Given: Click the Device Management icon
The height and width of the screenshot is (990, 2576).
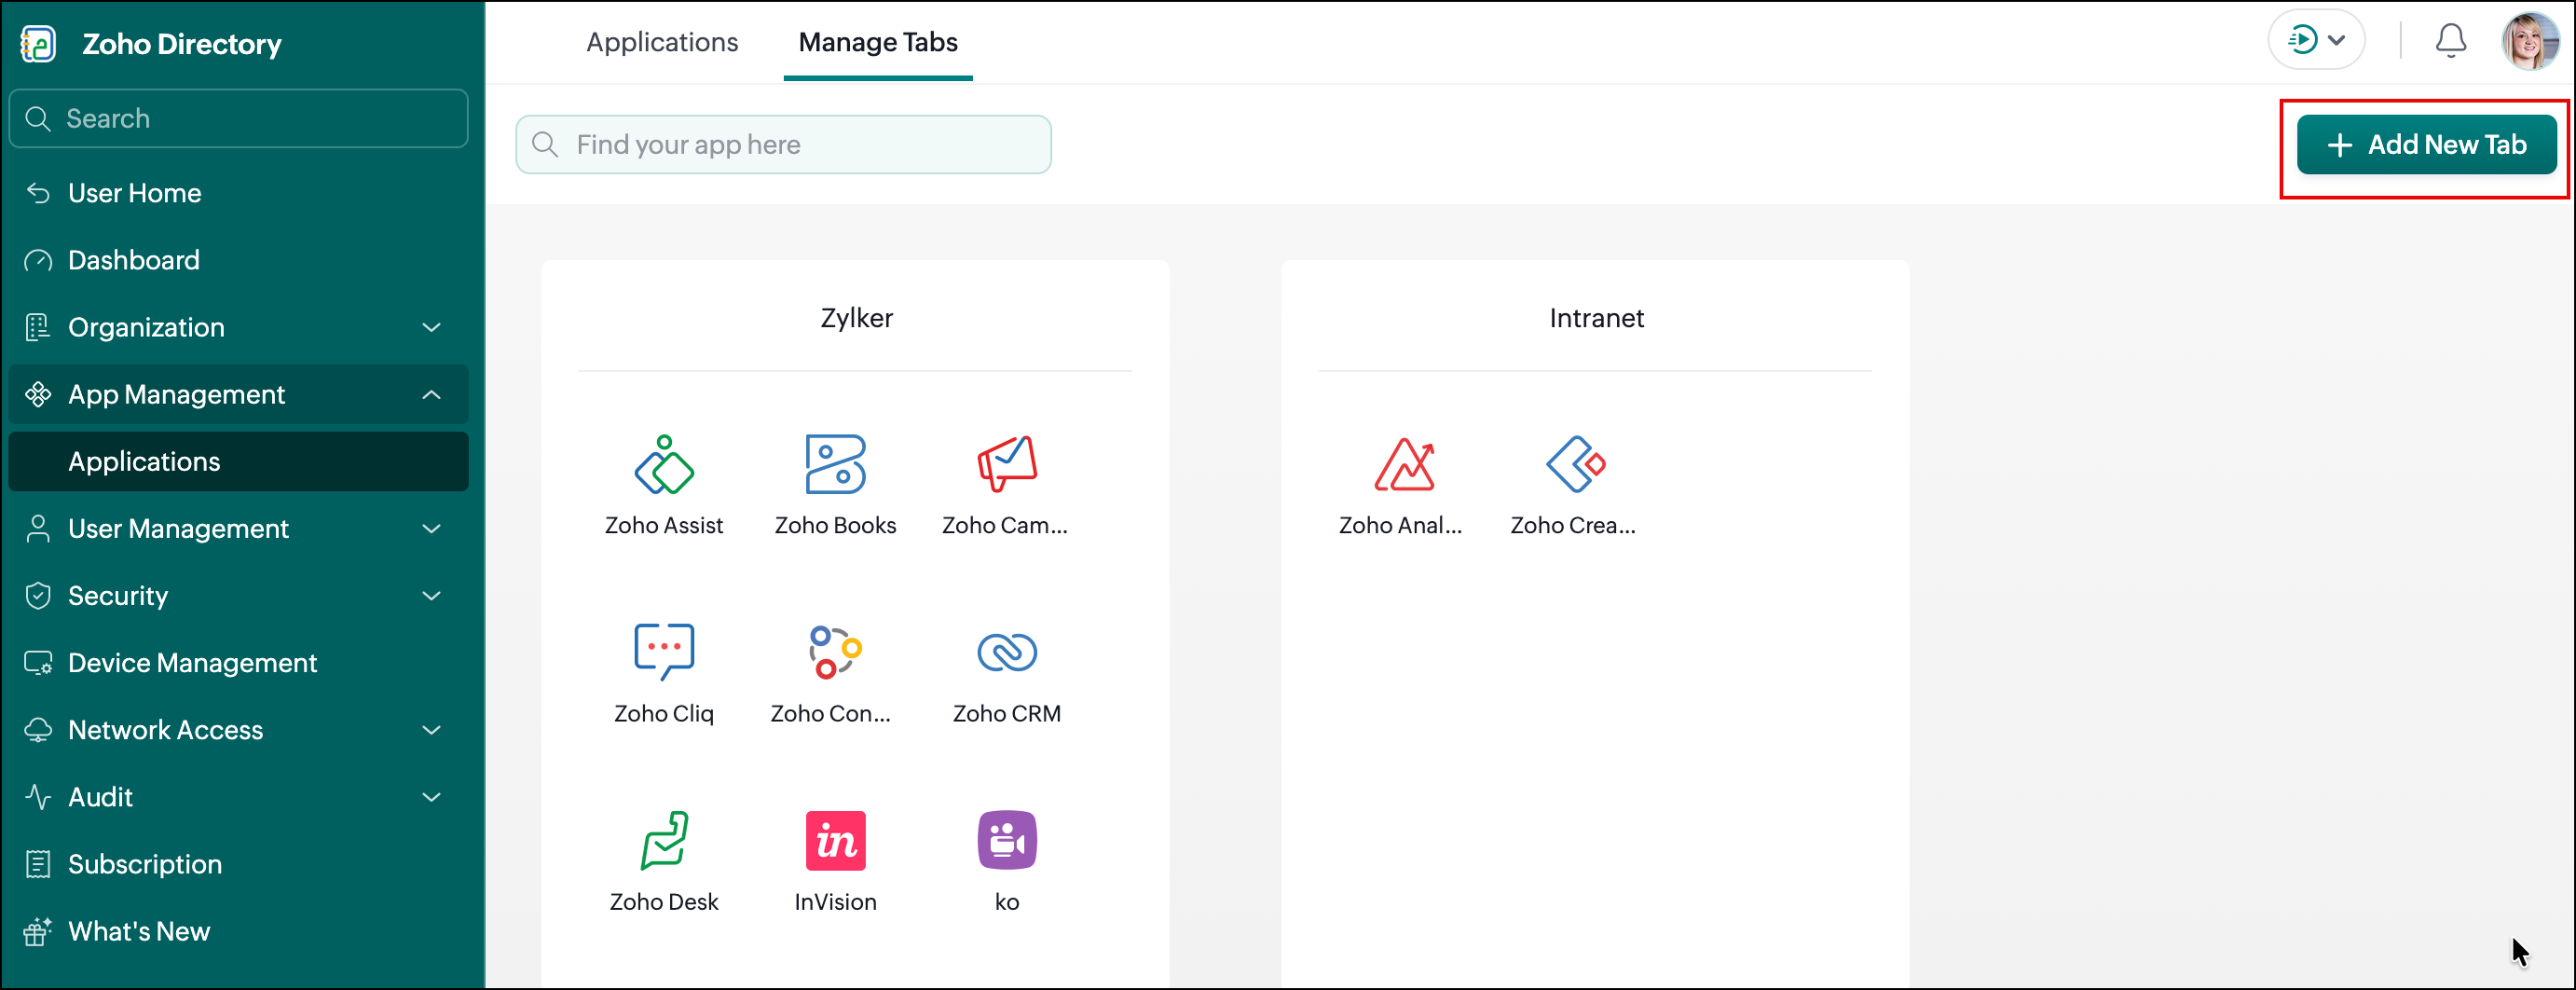Looking at the screenshot, I should click(x=38, y=662).
